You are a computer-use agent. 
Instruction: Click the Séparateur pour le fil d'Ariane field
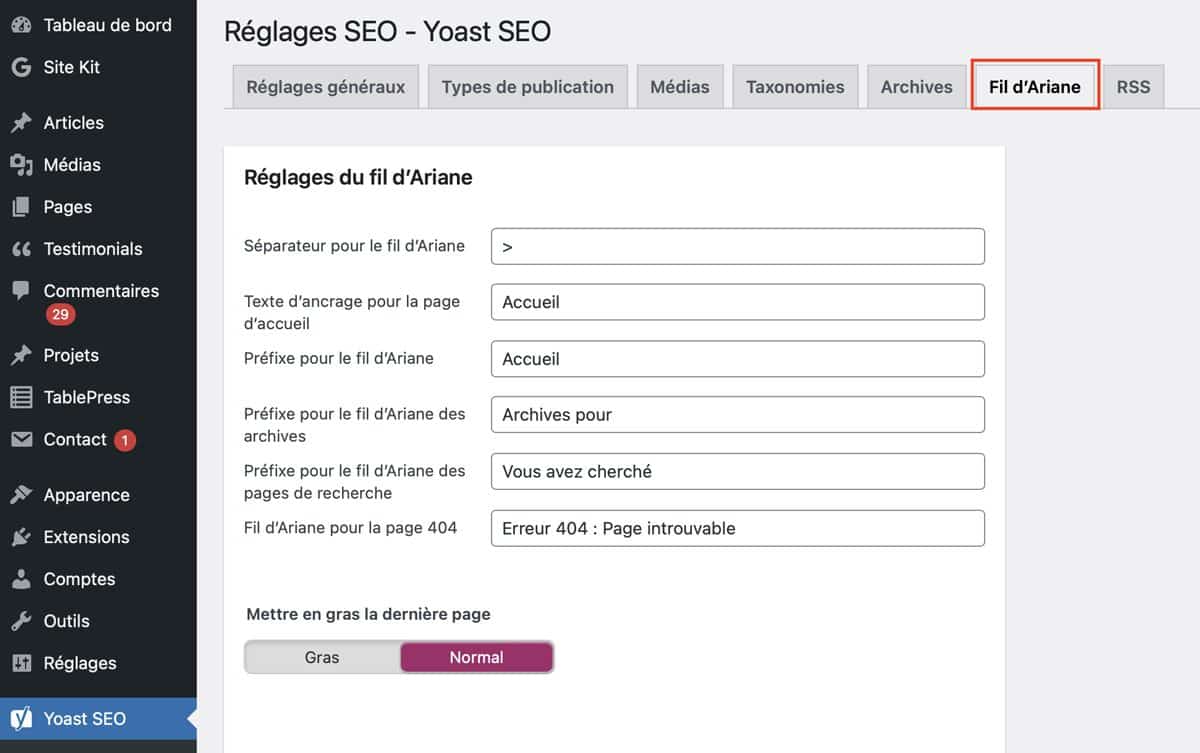coord(737,246)
